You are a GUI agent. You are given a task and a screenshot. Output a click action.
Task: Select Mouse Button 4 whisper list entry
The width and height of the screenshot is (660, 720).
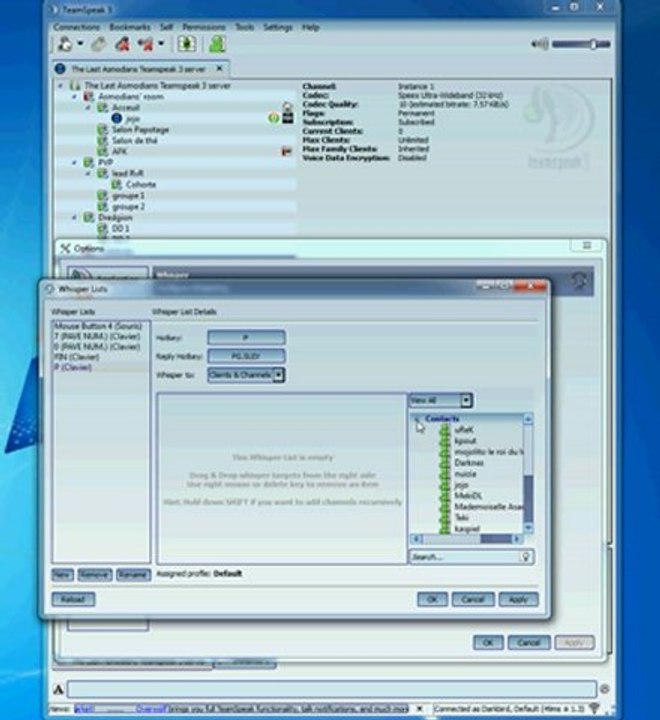pyautogui.click(x=98, y=326)
